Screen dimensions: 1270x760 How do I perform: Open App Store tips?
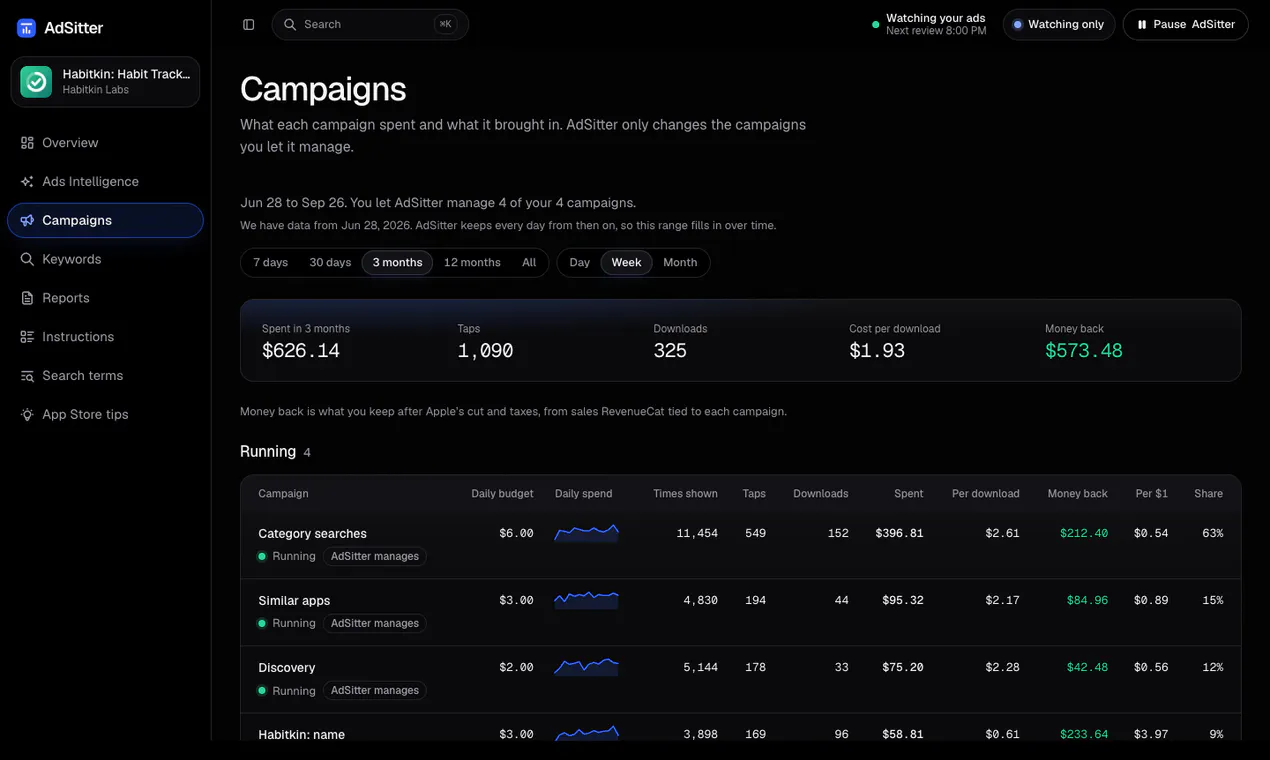(105, 414)
